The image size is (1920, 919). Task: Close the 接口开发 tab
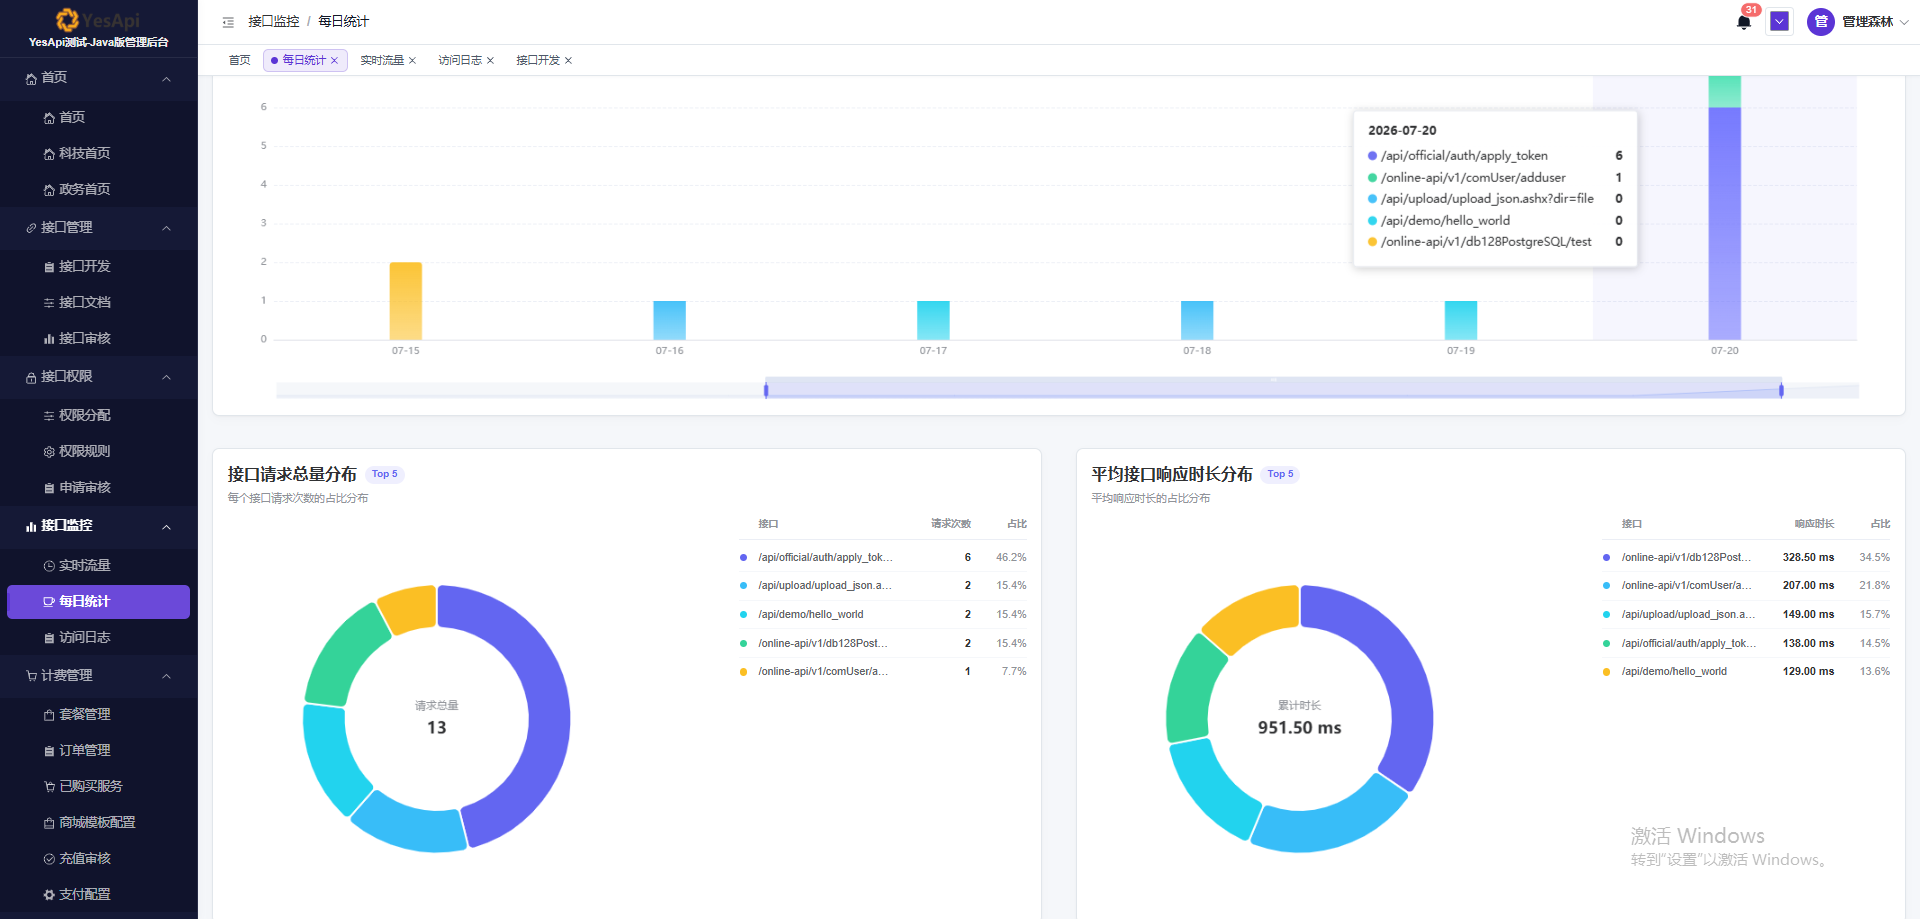[568, 61]
